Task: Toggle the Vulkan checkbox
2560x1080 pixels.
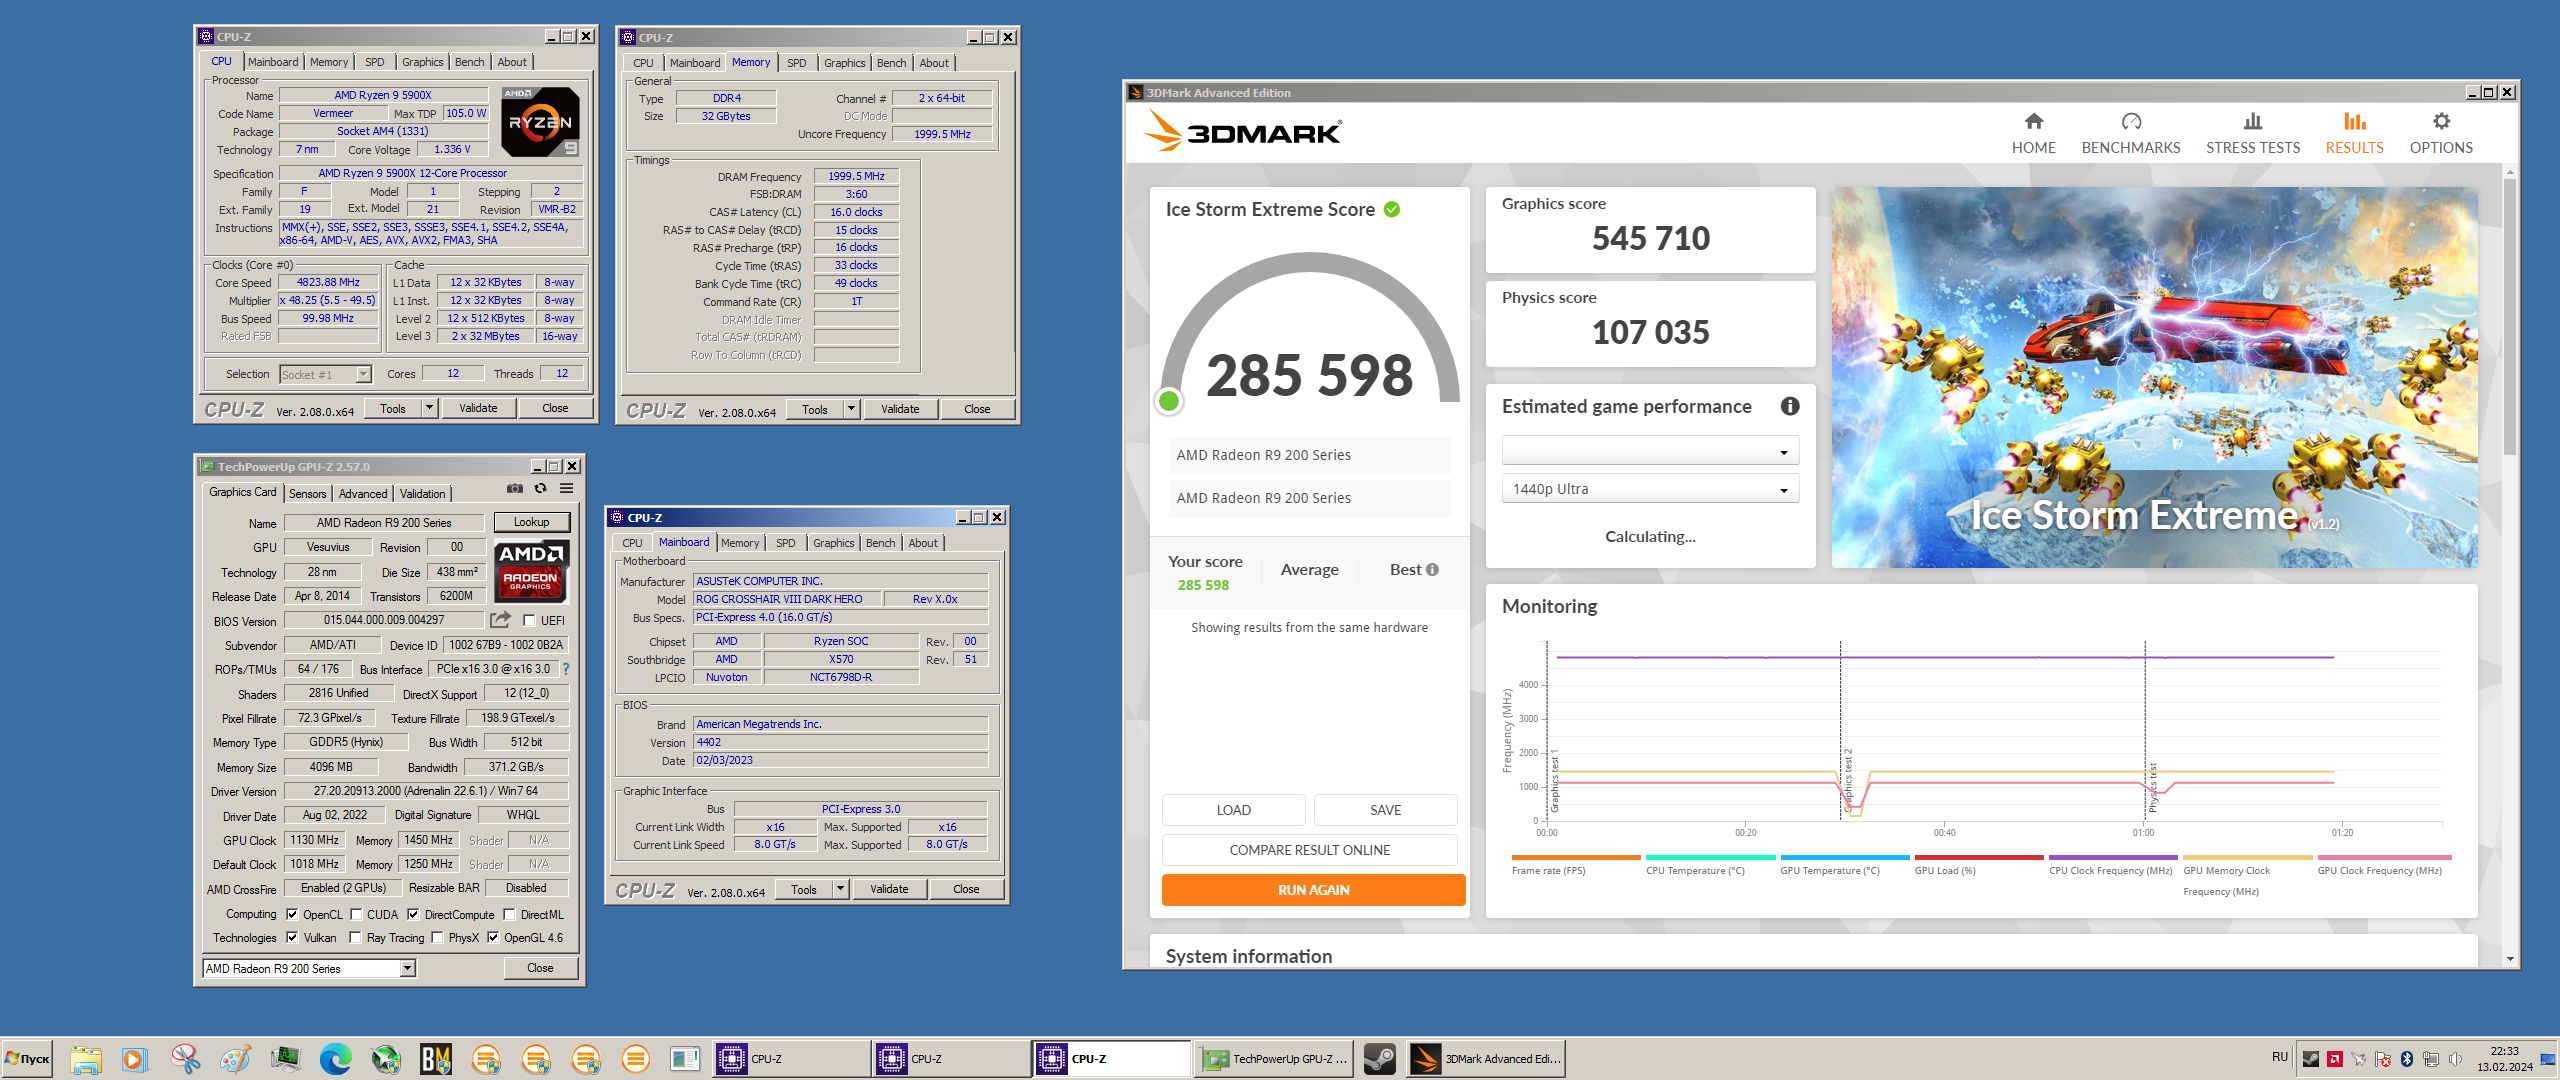Action: [x=292, y=938]
